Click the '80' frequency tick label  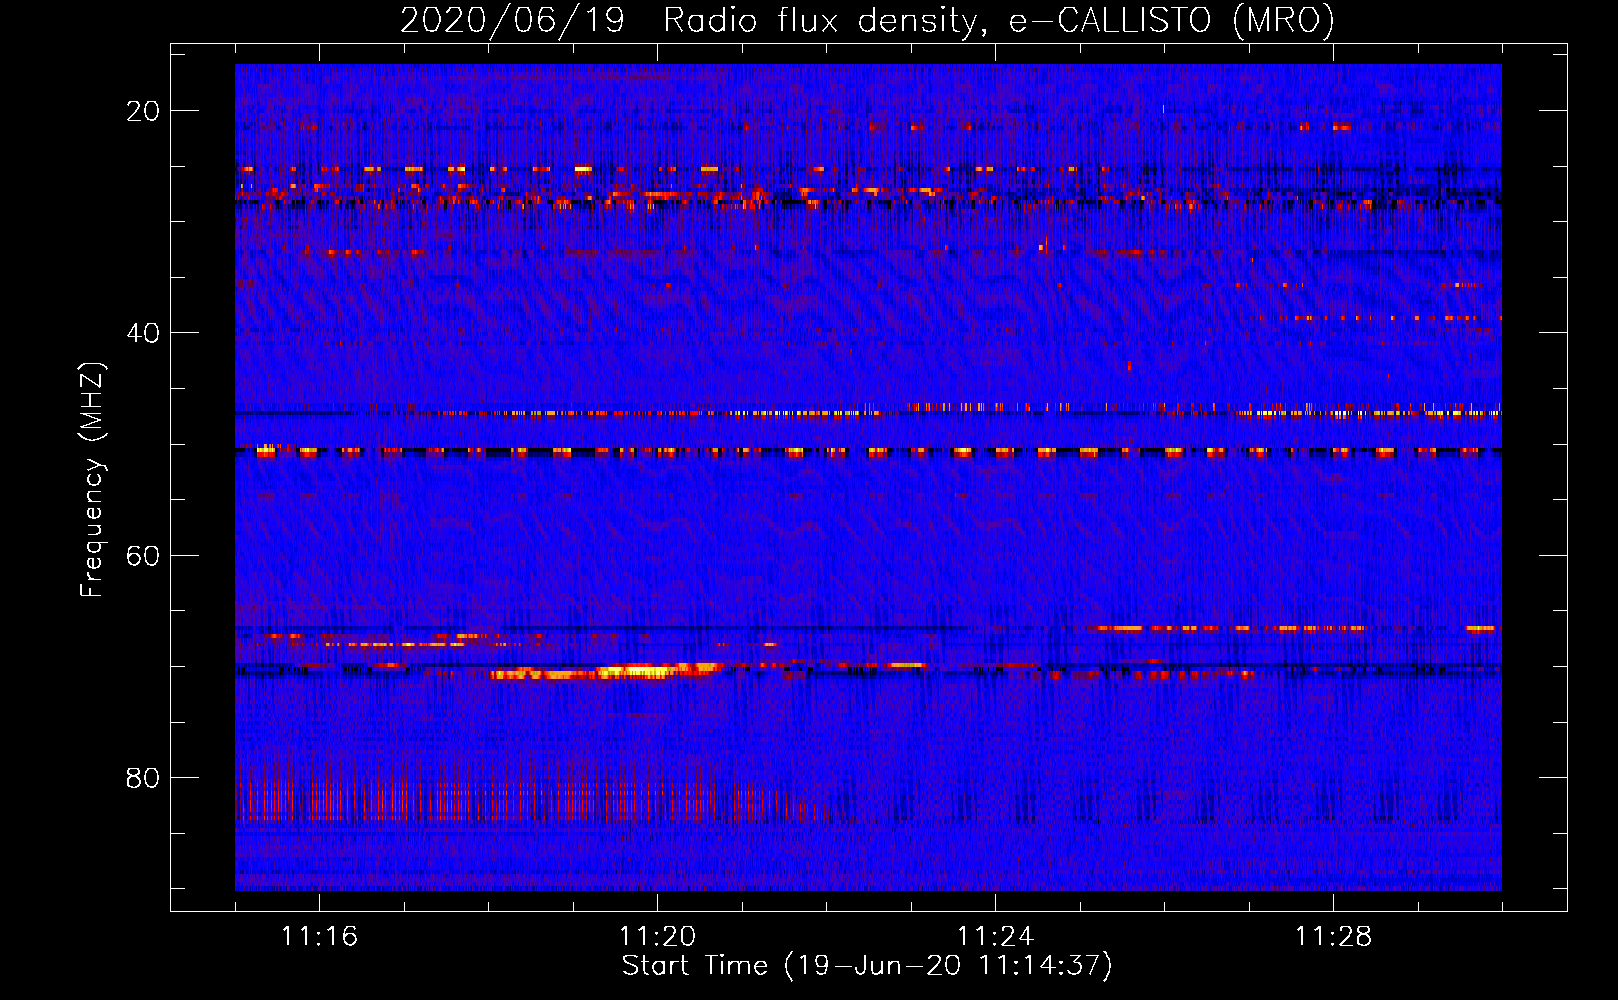[143, 778]
